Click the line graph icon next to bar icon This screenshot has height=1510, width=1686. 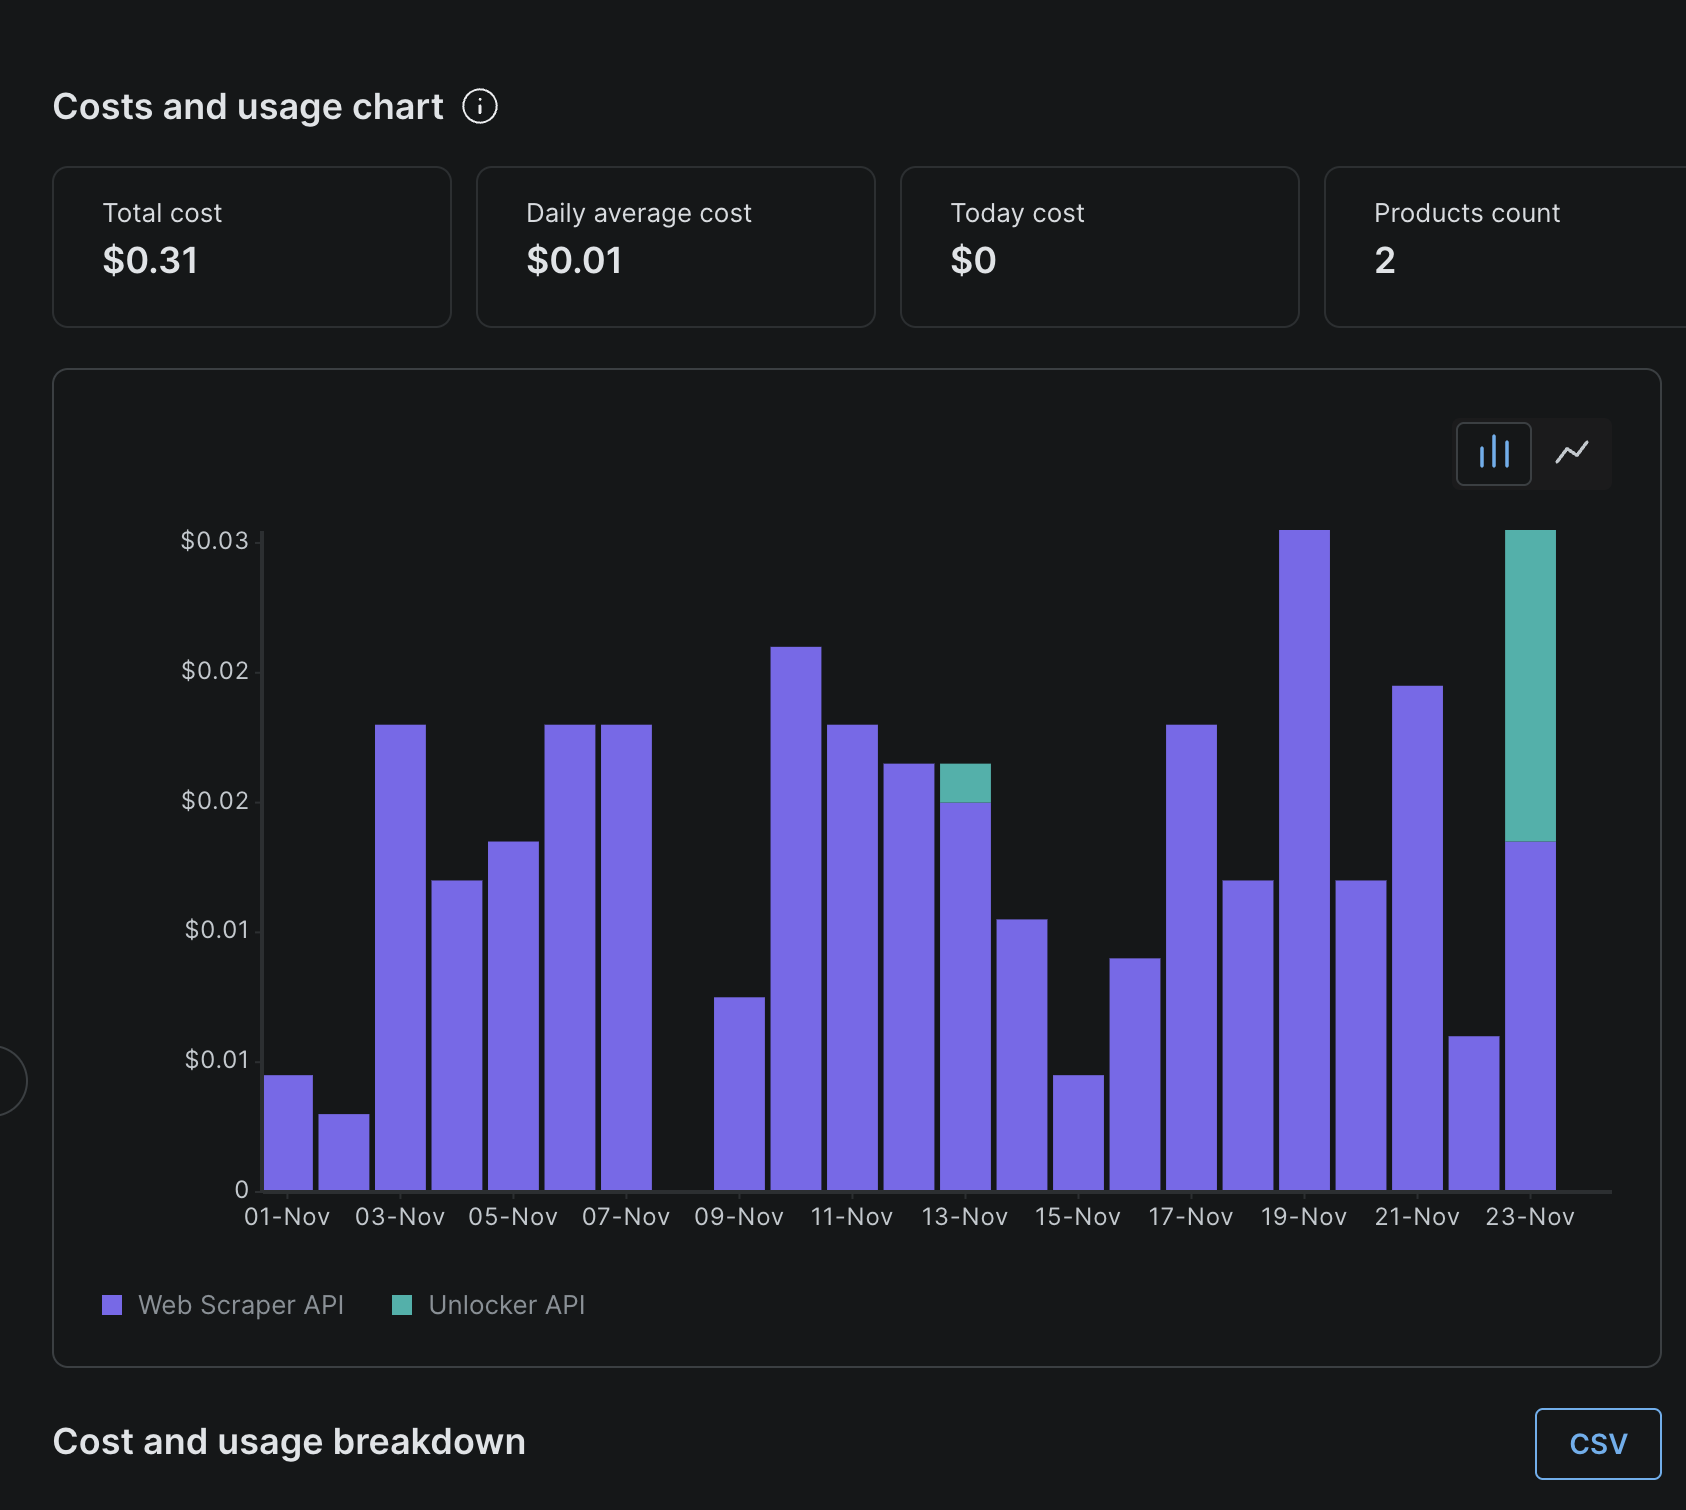tap(1571, 453)
